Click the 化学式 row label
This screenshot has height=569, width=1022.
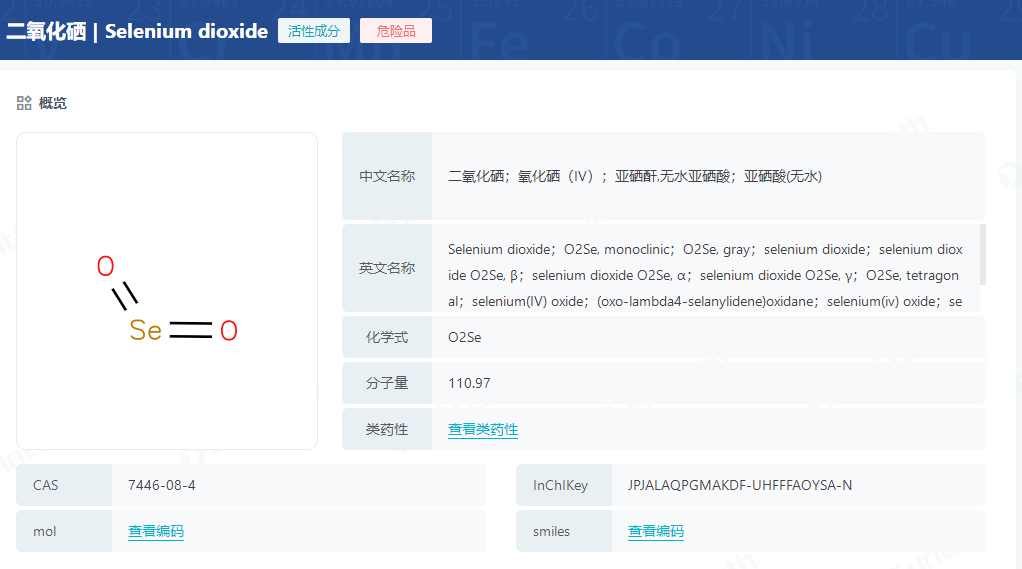(387, 337)
